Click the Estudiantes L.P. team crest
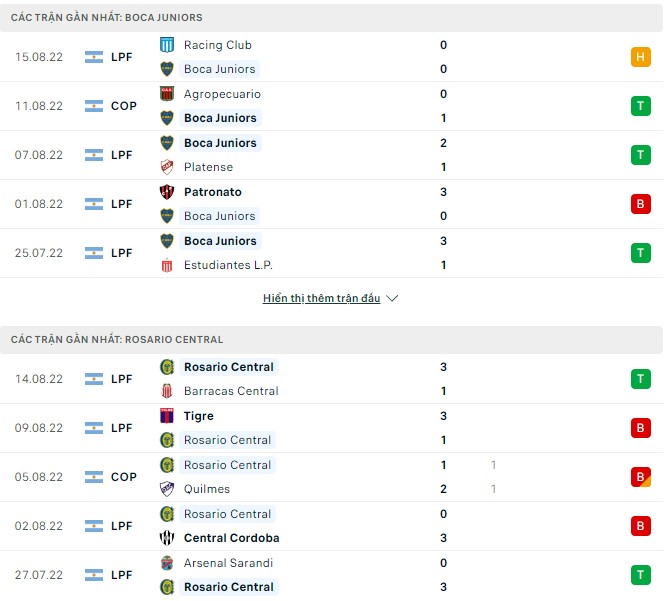 click(x=167, y=265)
